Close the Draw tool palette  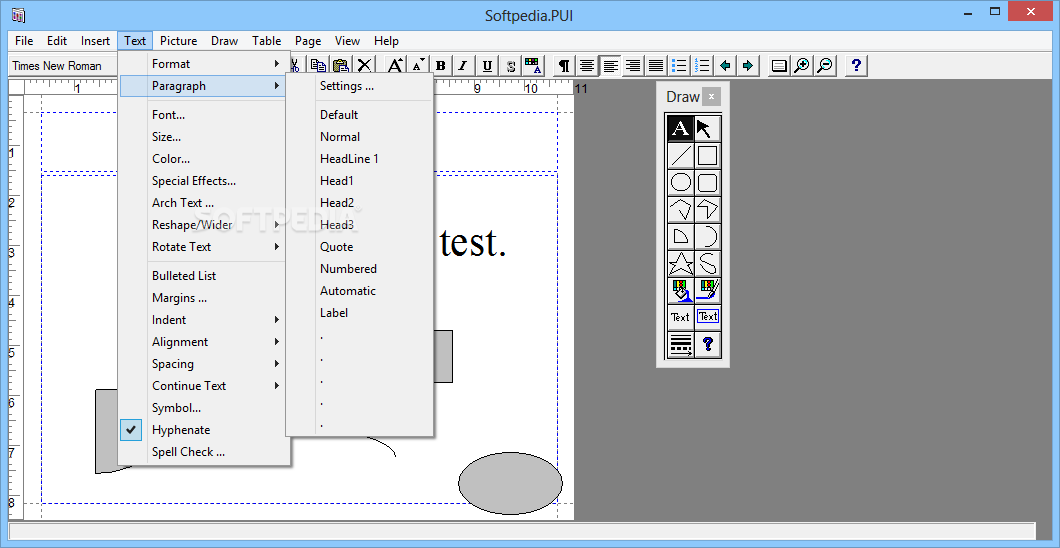click(711, 97)
